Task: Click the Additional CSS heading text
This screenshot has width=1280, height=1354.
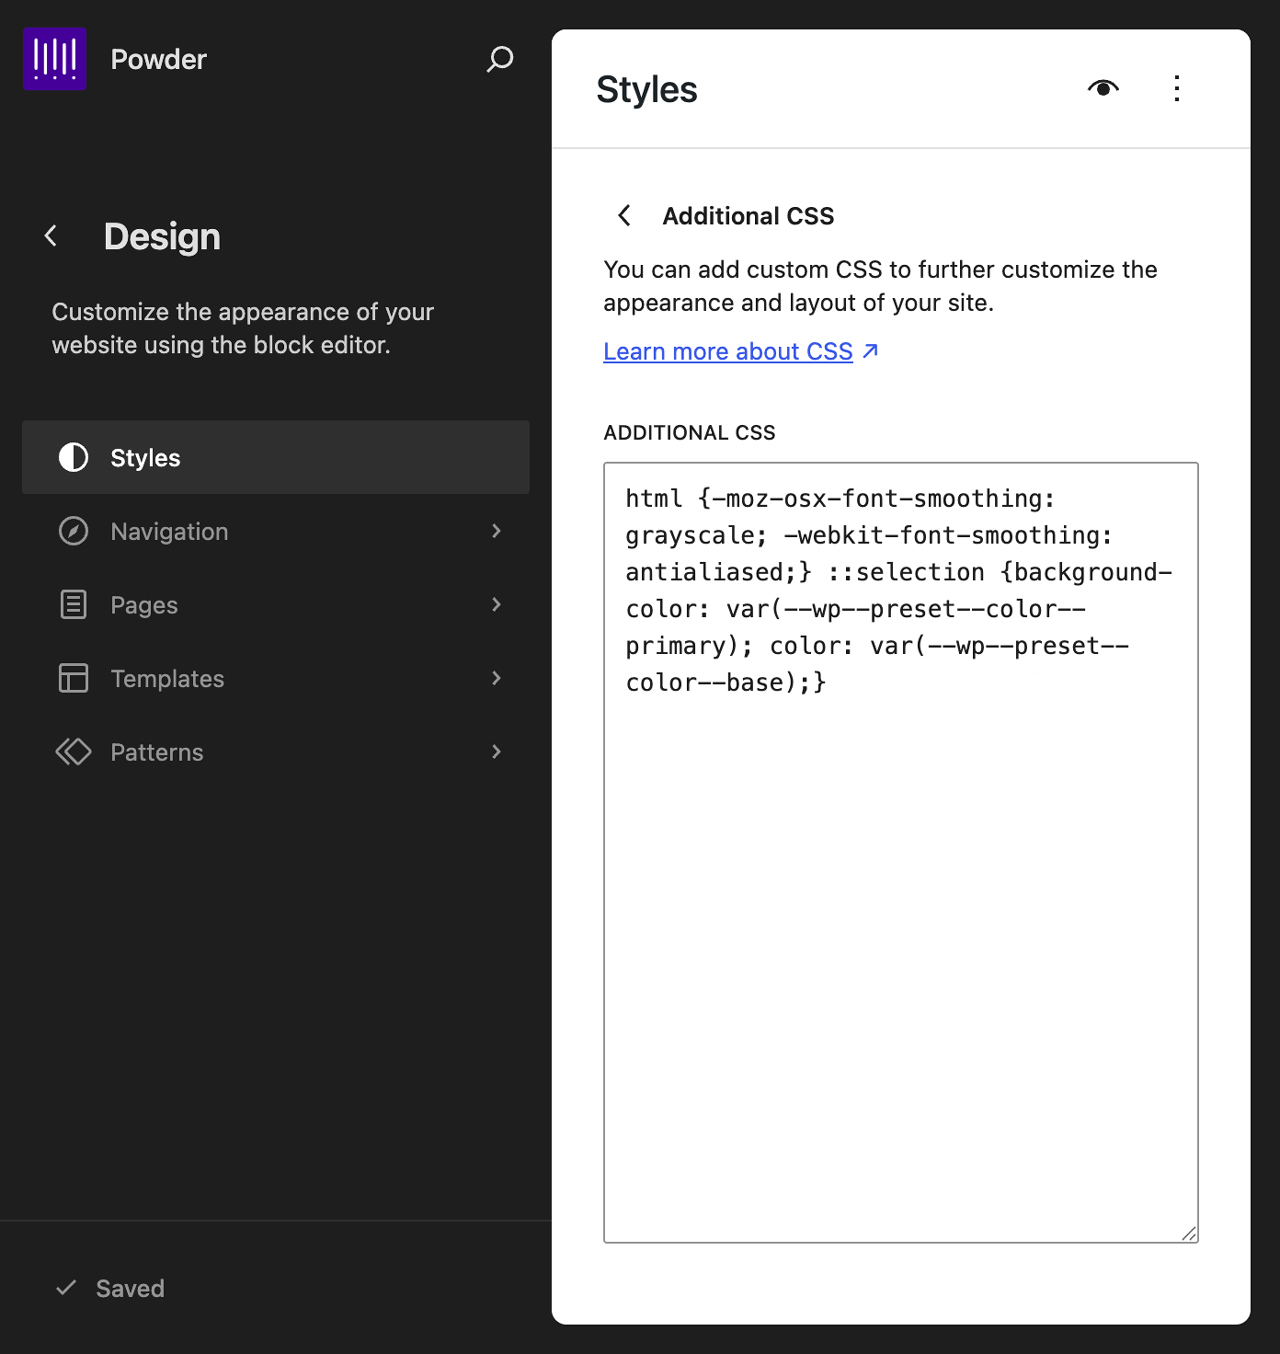Action: tap(748, 216)
